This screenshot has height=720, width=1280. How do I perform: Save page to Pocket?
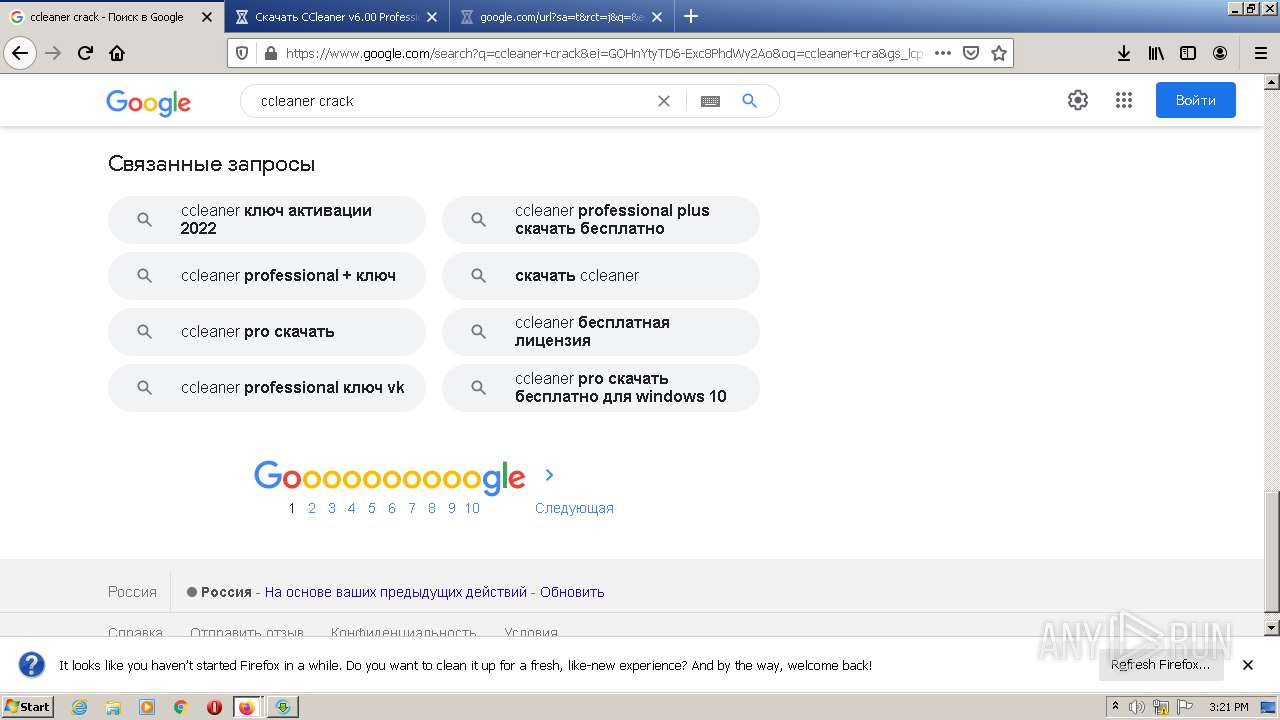(970, 53)
